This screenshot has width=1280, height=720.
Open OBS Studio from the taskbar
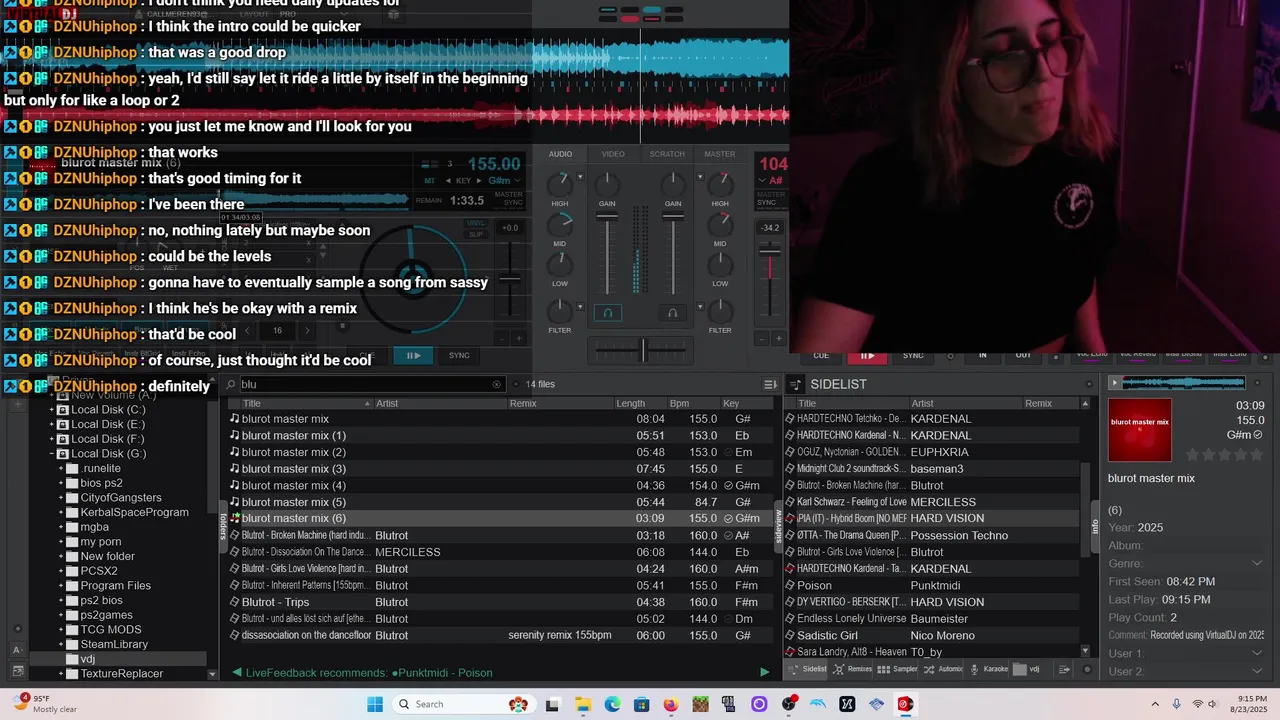coord(788,704)
